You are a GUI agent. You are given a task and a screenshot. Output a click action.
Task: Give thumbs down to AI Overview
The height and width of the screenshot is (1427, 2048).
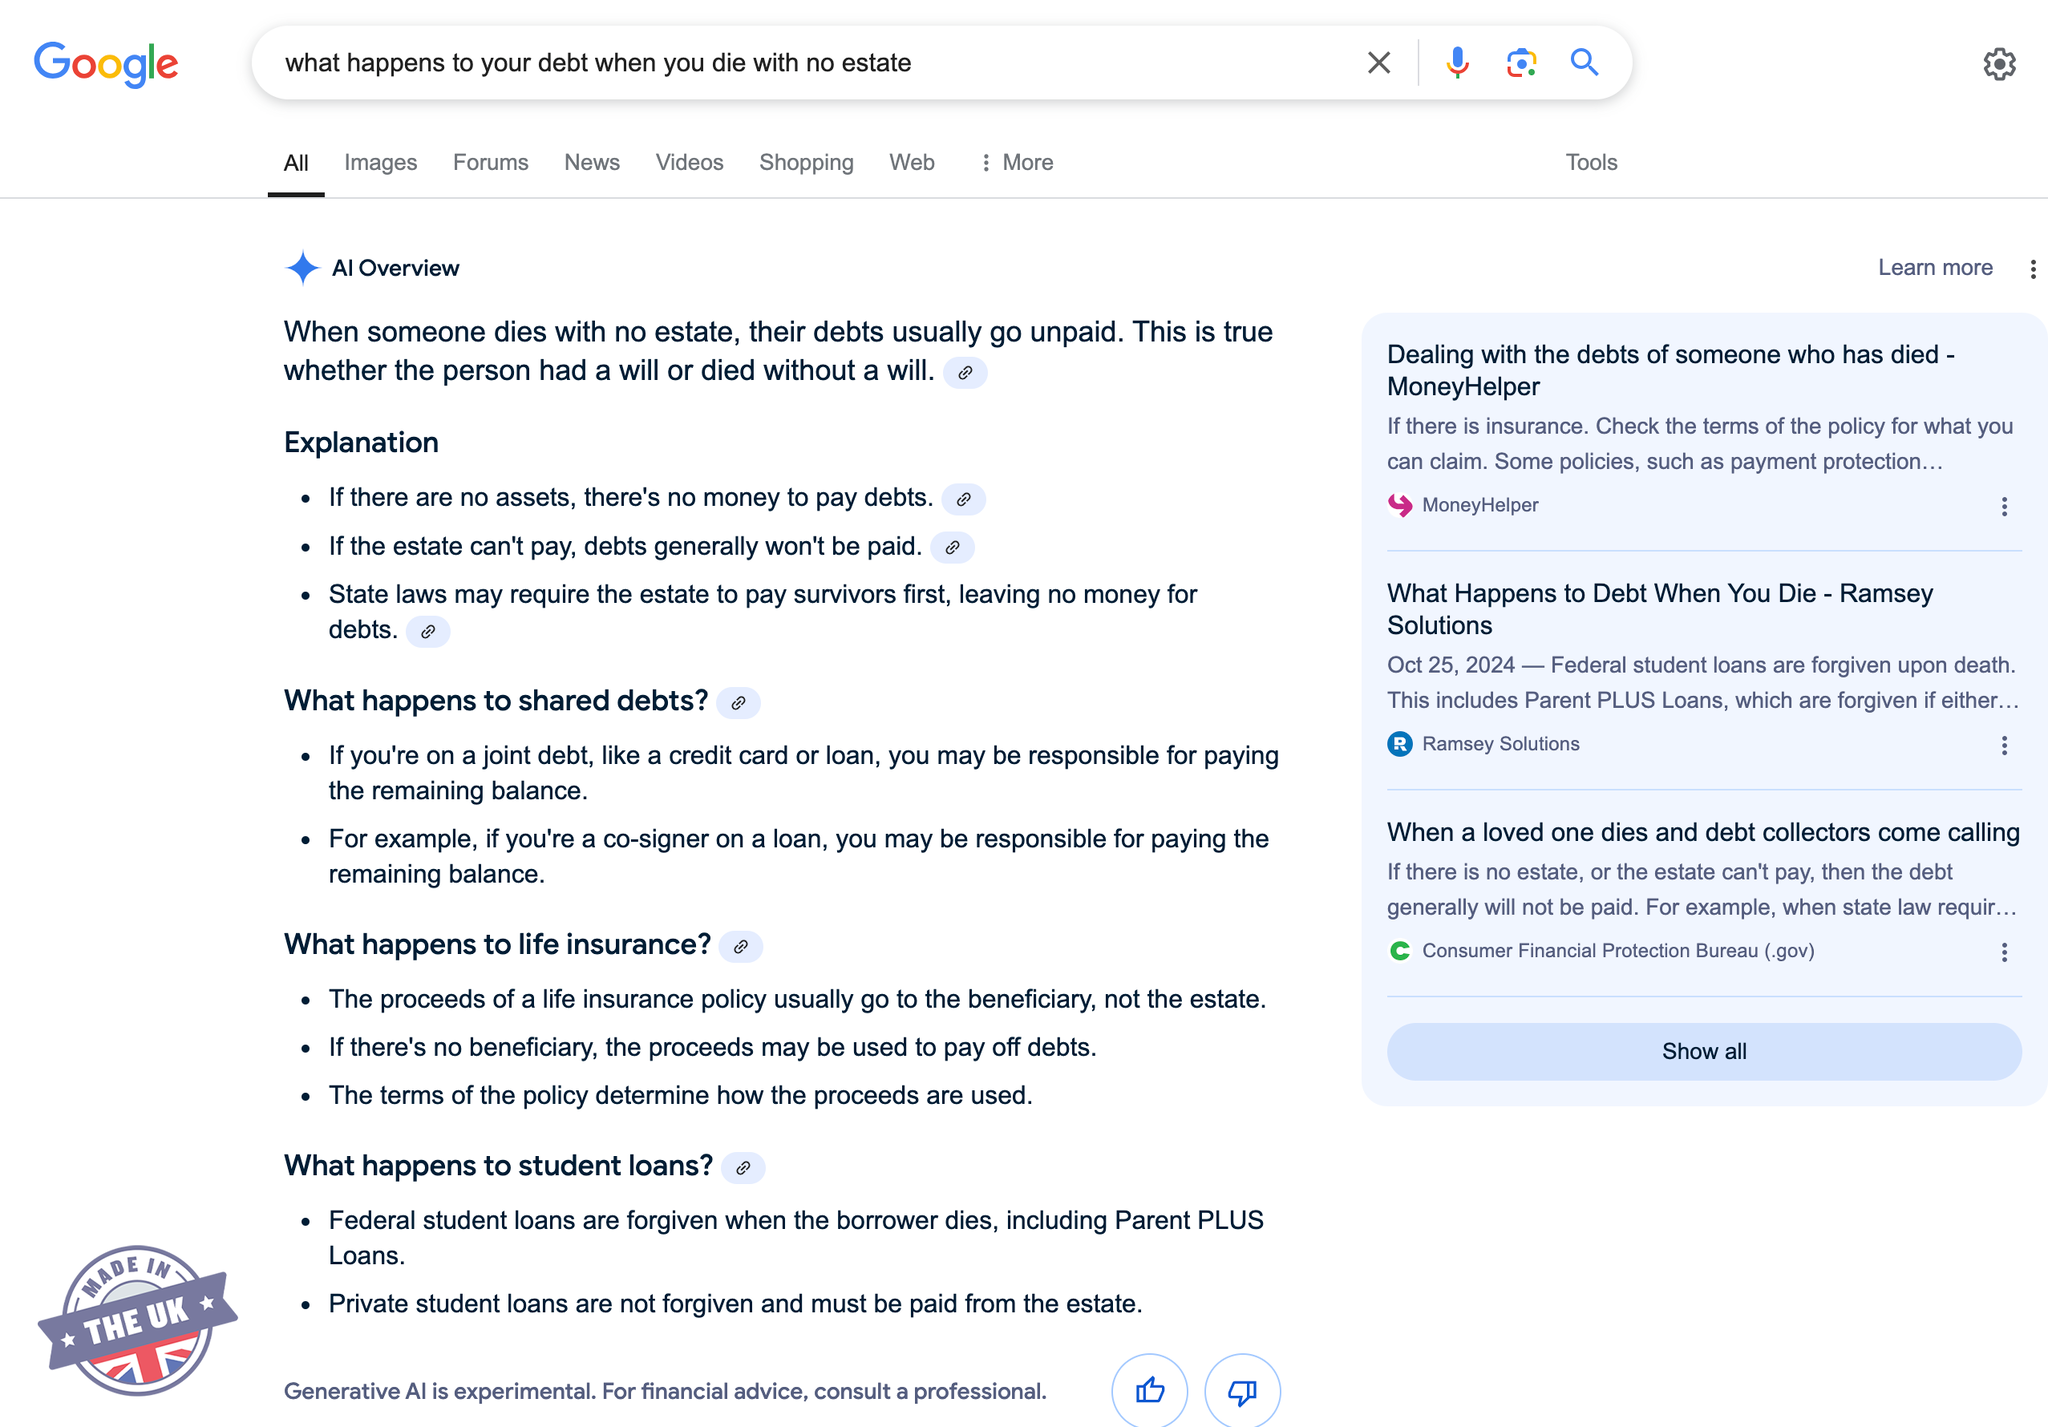[x=1242, y=1390]
